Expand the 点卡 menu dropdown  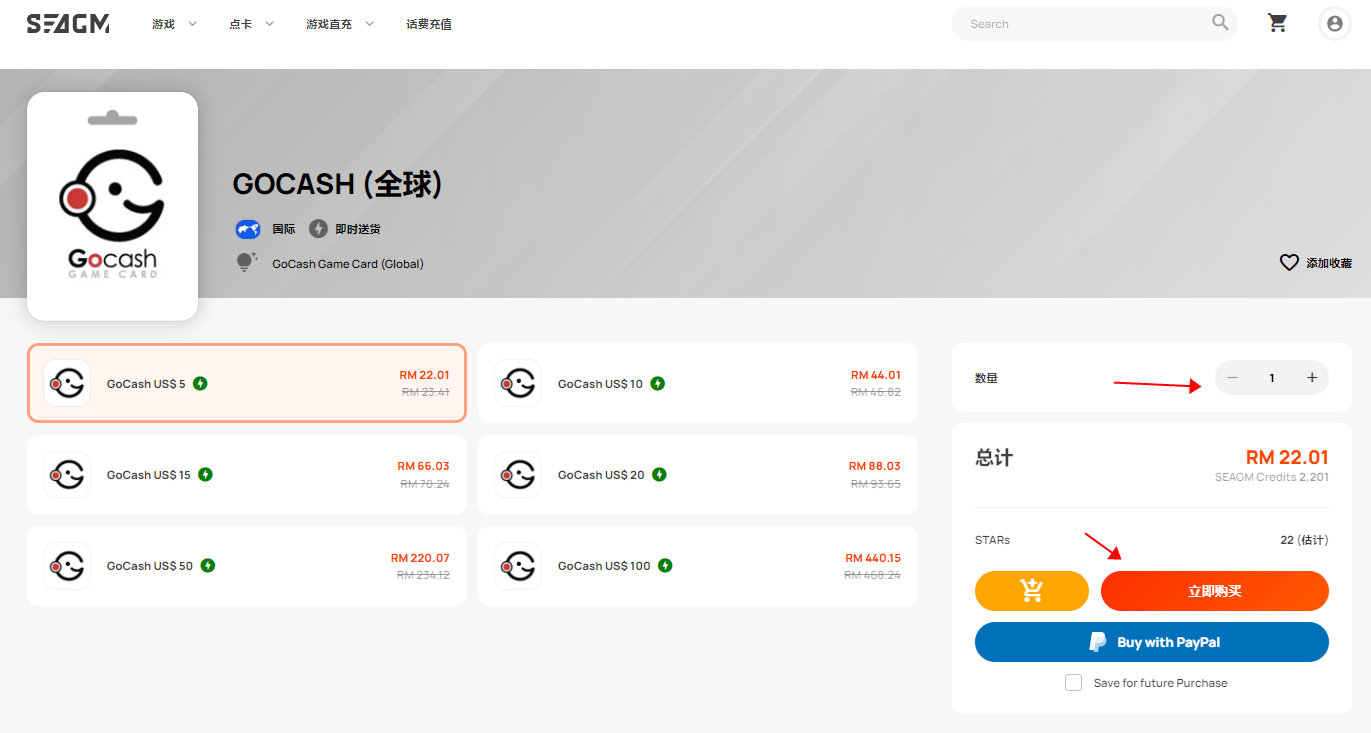tap(251, 24)
